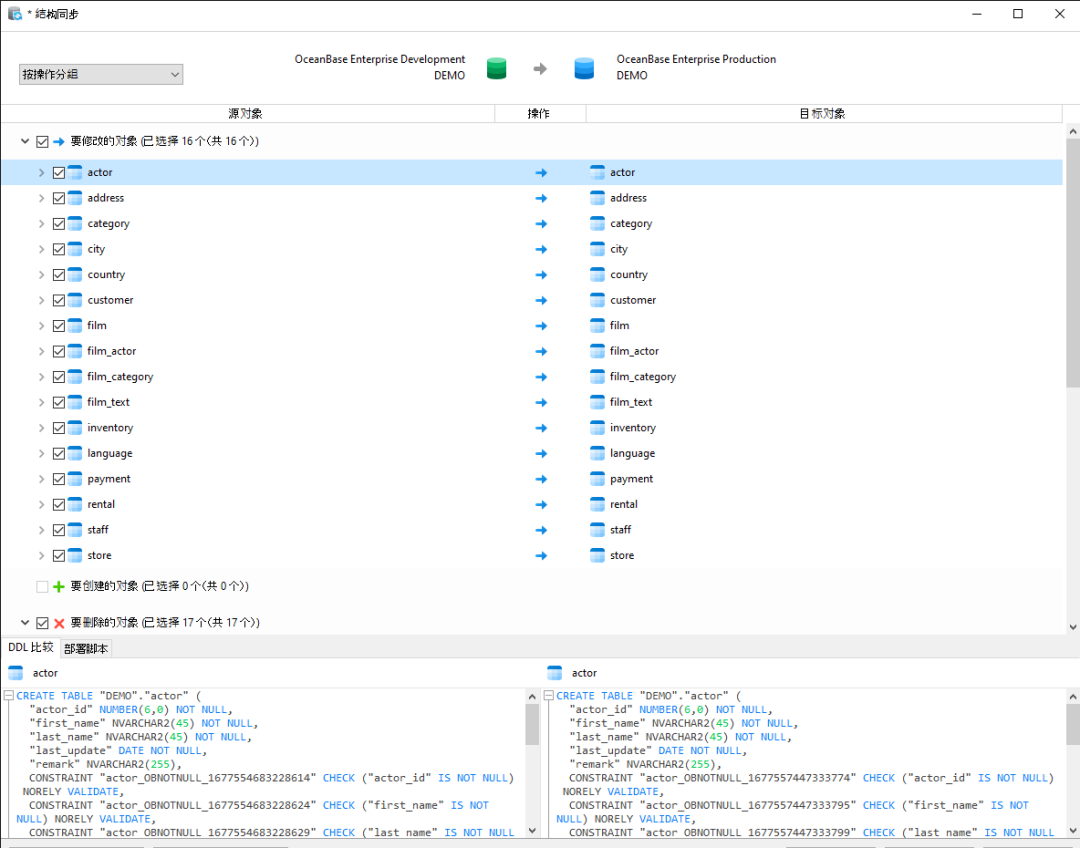Click the target customer table icon
Image resolution: width=1080 pixels, height=848 pixels.
click(597, 300)
